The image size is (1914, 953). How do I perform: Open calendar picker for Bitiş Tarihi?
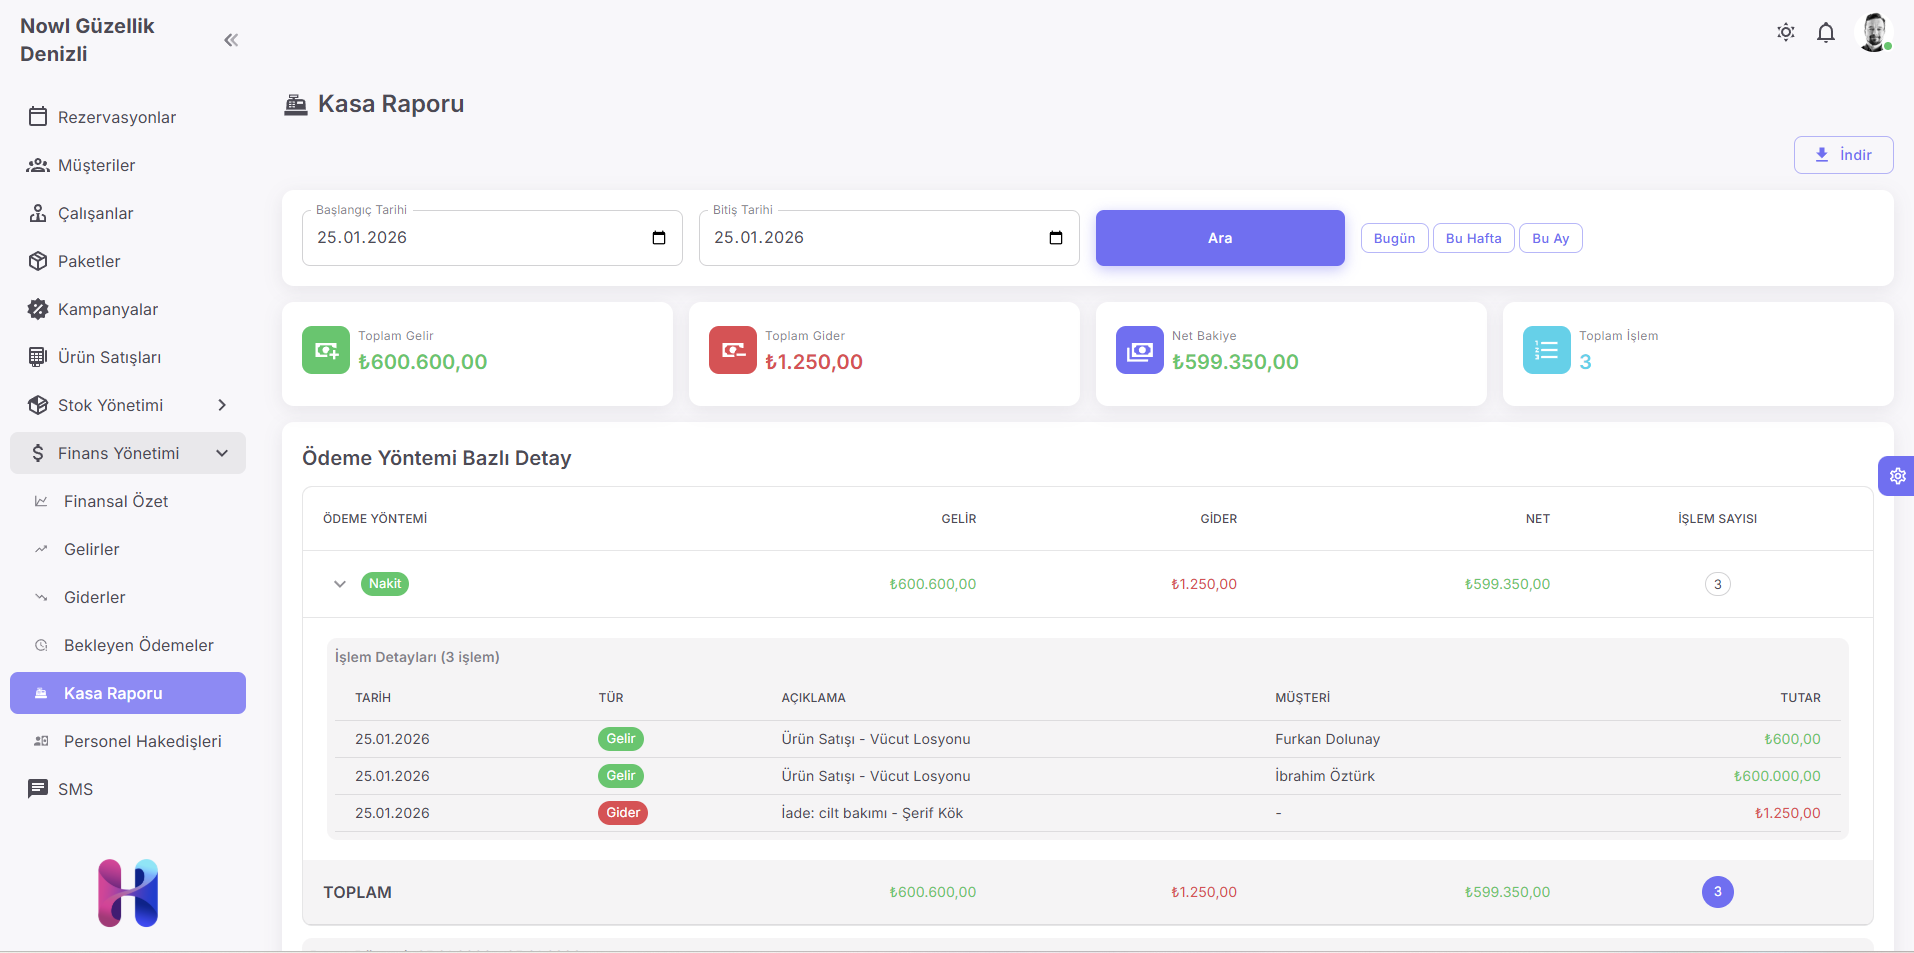pos(1055,238)
